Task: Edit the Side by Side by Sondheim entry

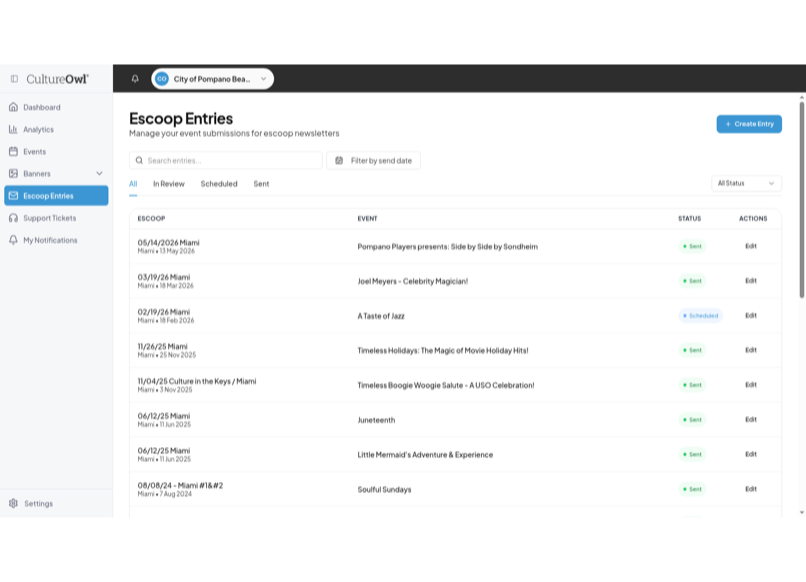Action: click(x=751, y=246)
